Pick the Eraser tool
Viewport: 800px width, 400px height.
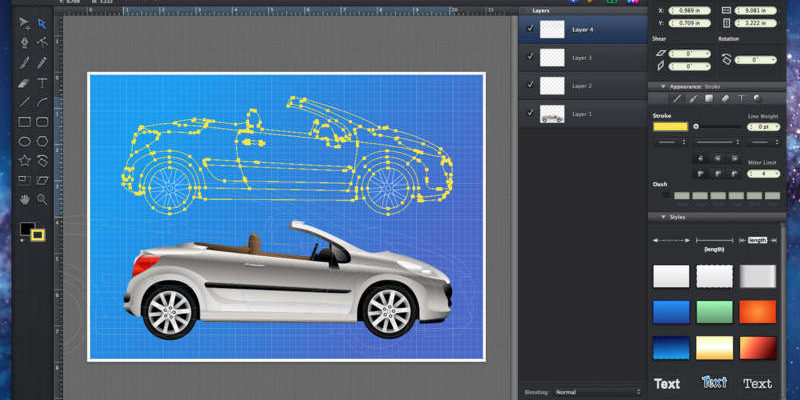(23, 83)
